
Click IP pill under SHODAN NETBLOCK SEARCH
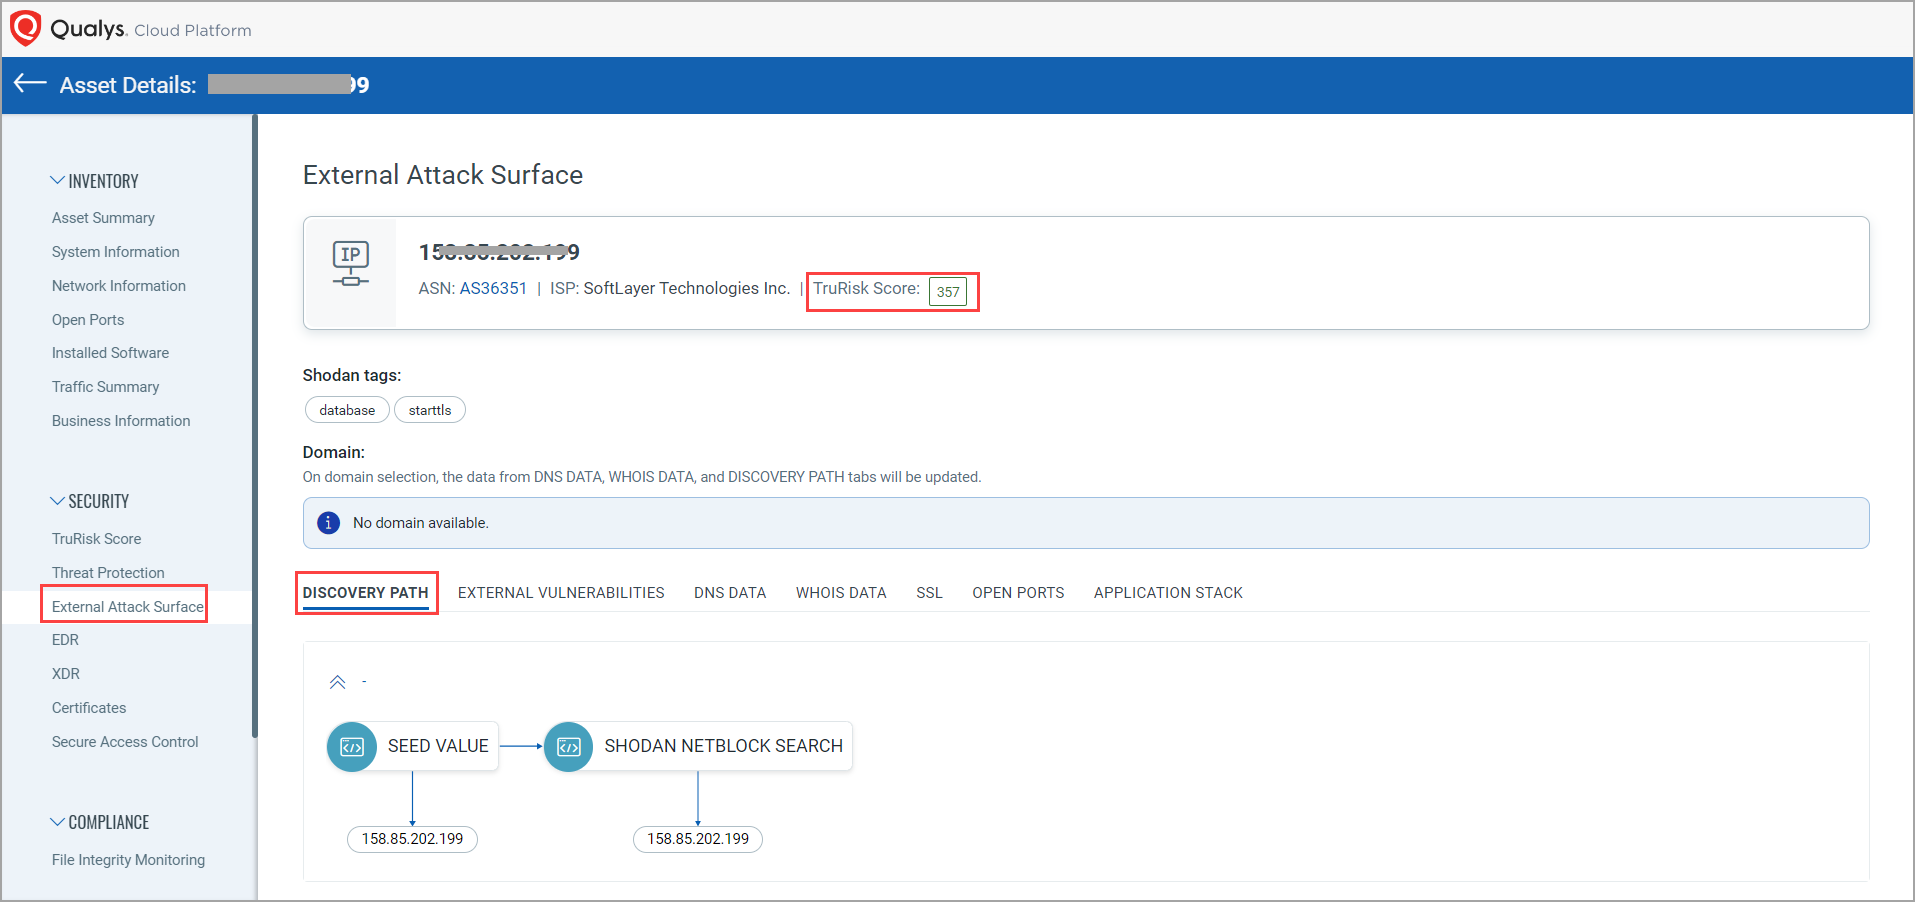(698, 839)
